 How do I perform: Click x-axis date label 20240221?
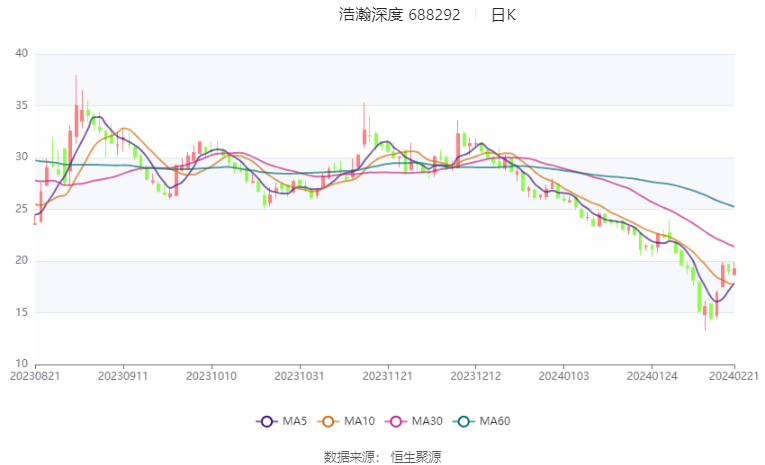point(734,376)
